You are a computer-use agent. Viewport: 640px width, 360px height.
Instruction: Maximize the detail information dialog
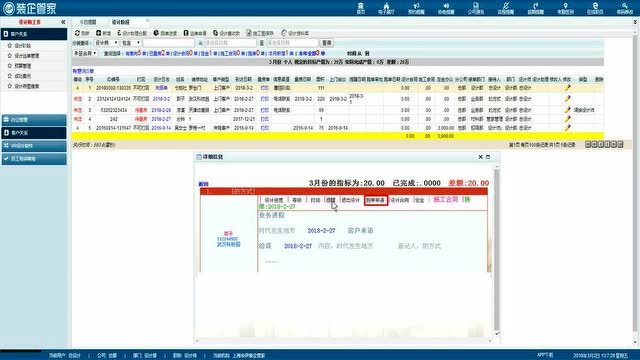click(488, 157)
